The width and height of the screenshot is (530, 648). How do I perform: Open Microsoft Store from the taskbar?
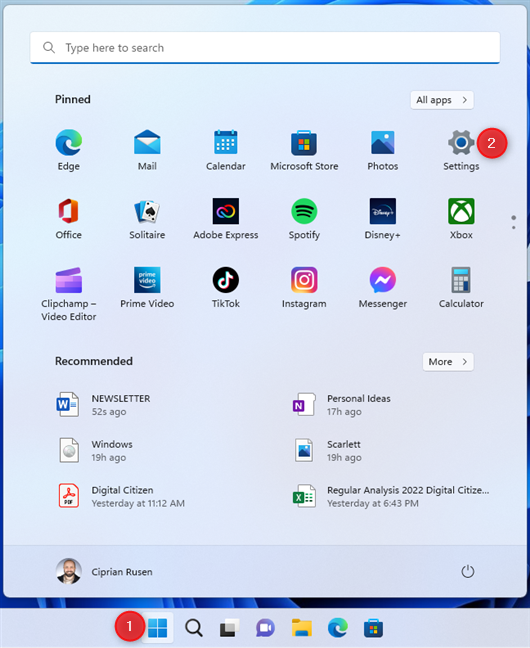[373, 628]
